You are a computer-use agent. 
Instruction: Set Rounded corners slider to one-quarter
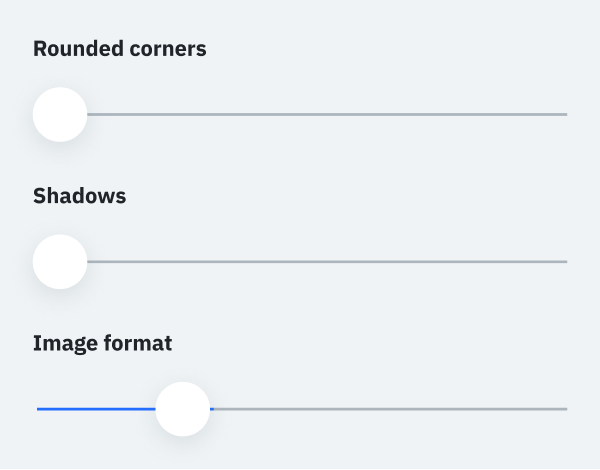pos(169,114)
